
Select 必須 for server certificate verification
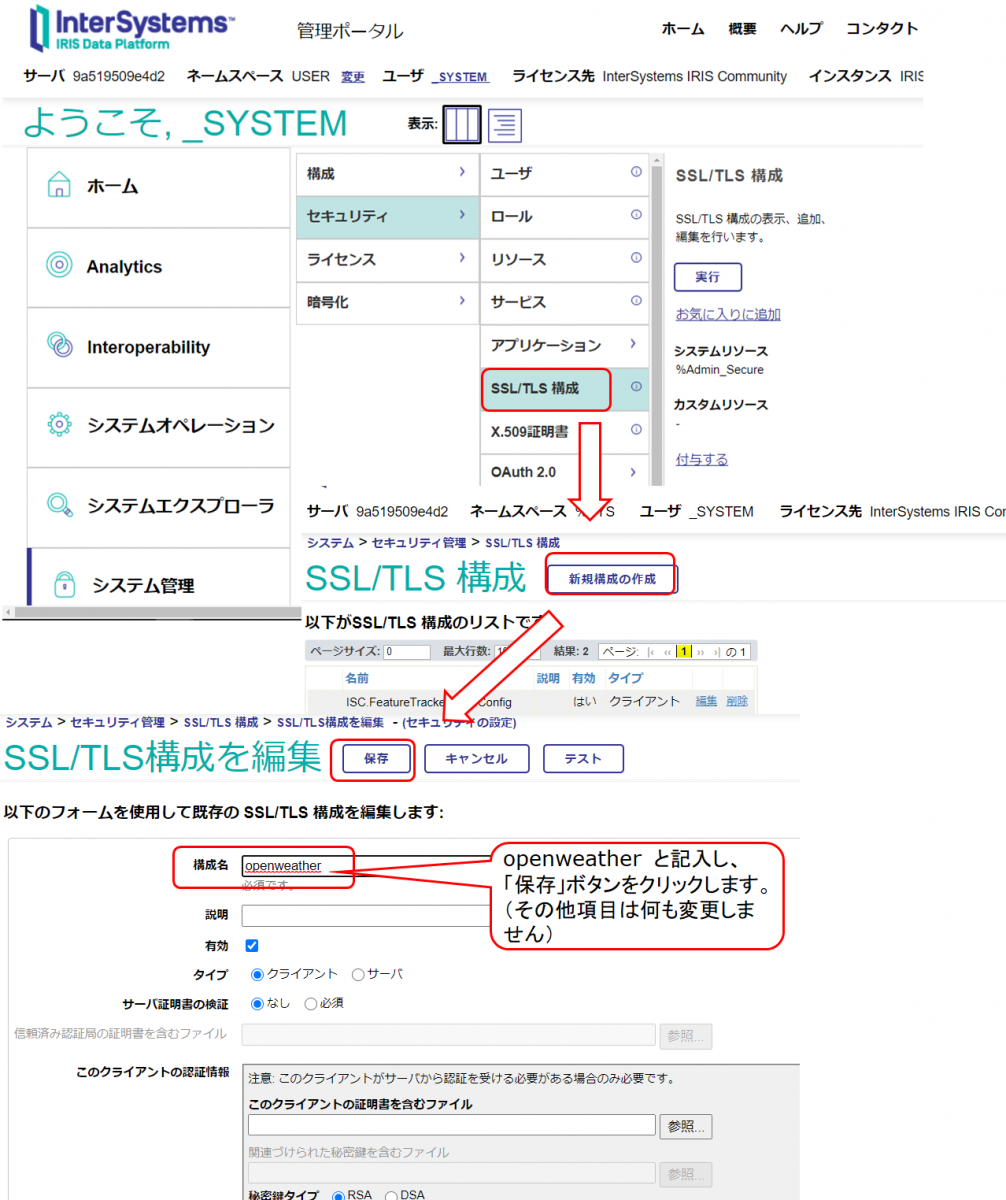click(x=310, y=1003)
